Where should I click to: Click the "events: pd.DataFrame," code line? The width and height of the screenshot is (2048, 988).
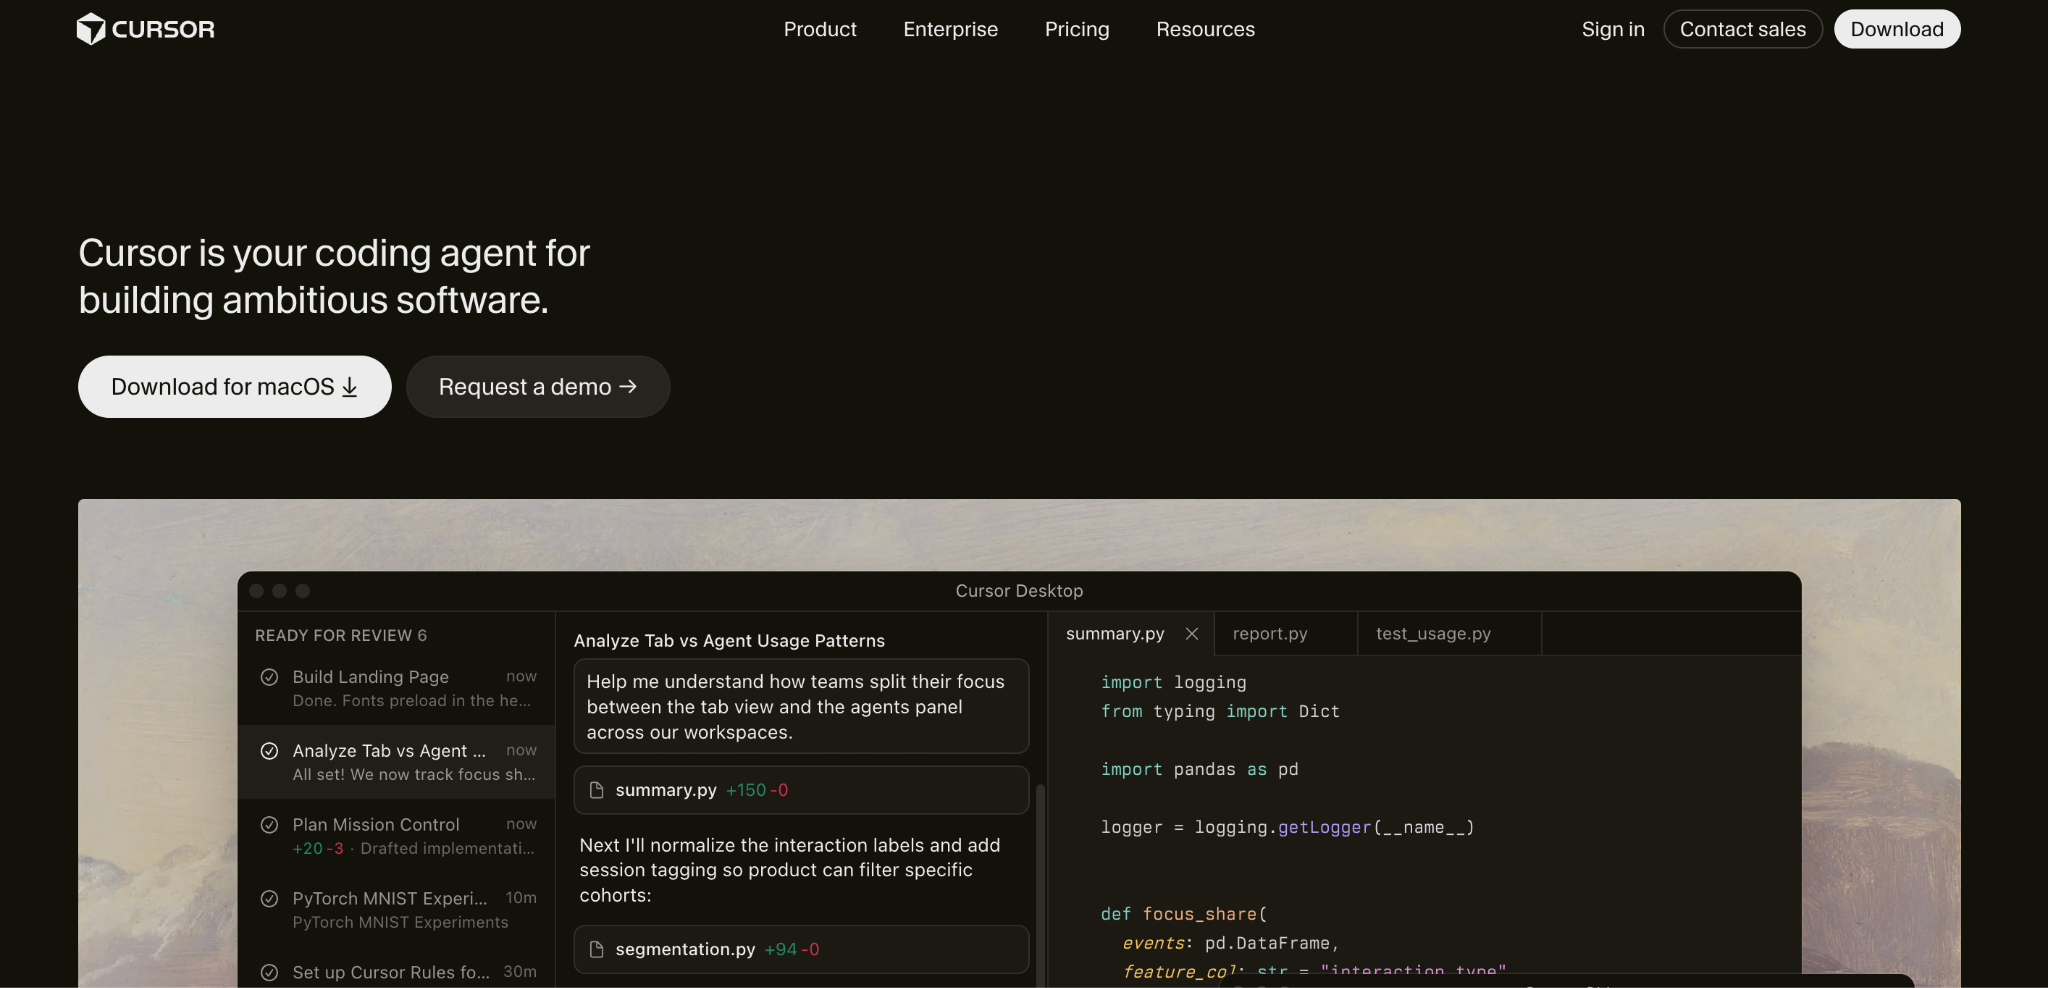(x=1230, y=943)
